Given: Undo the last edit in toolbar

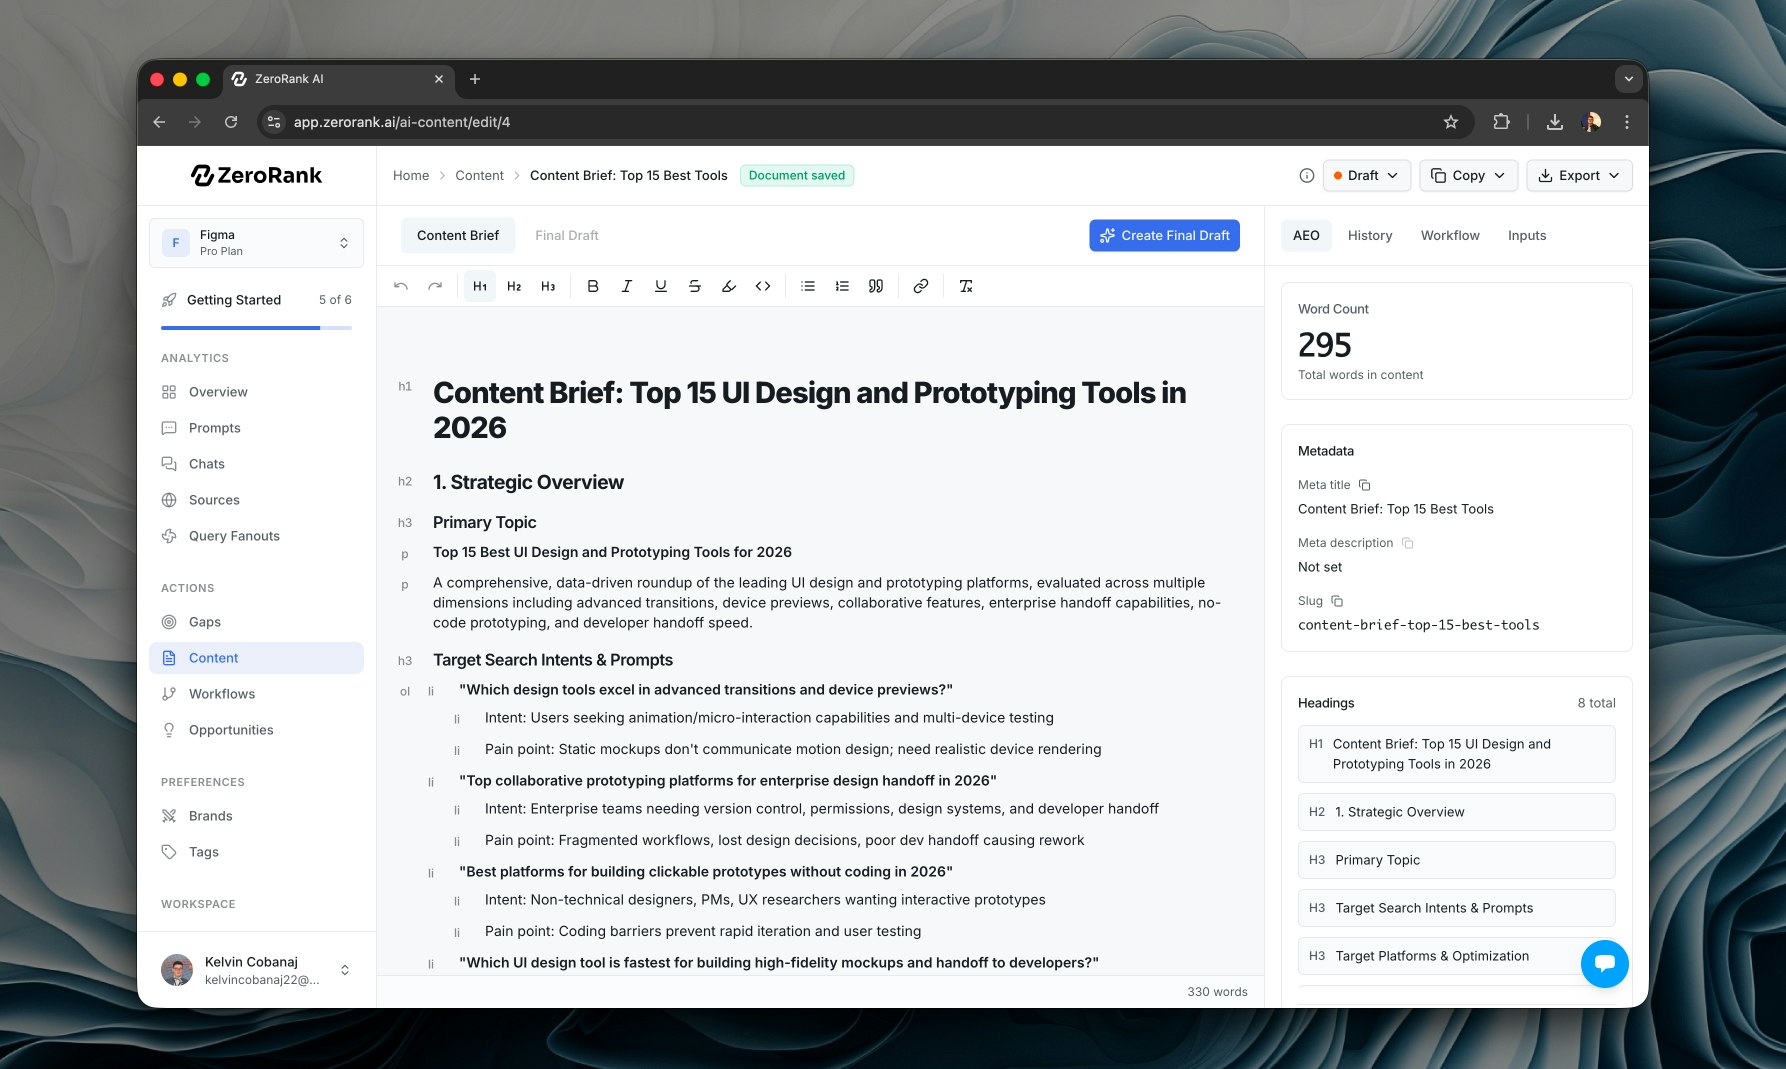Looking at the screenshot, I should point(401,286).
